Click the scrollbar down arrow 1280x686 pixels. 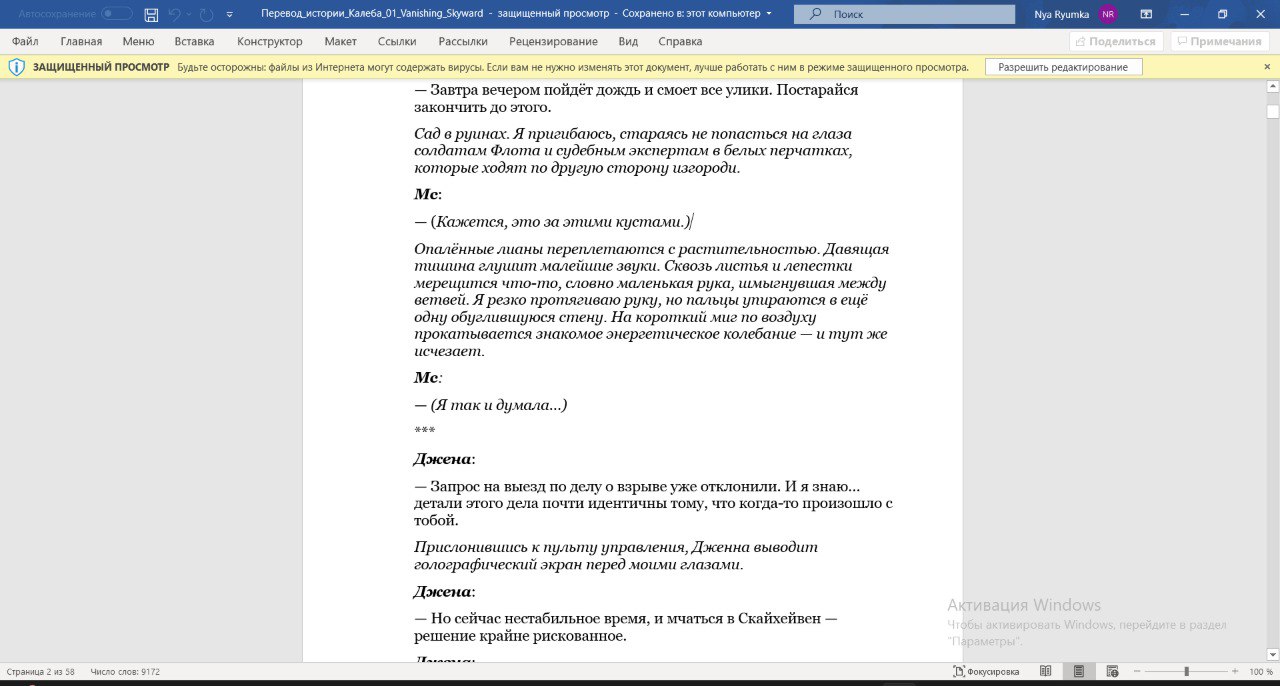[x=1272, y=654]
